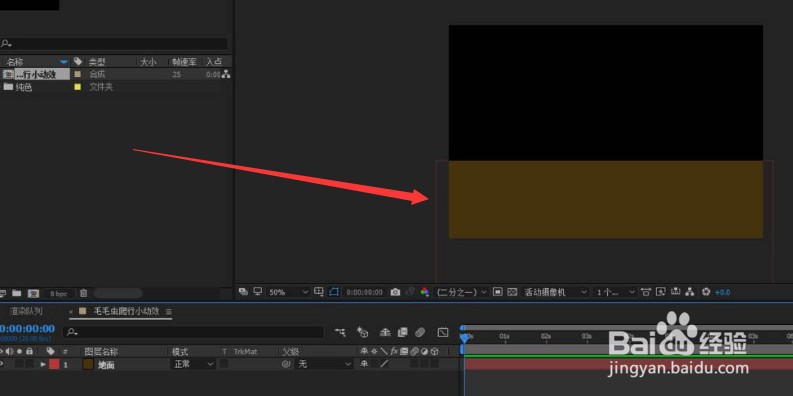Toggle always preview this view icon

(243, 292)
